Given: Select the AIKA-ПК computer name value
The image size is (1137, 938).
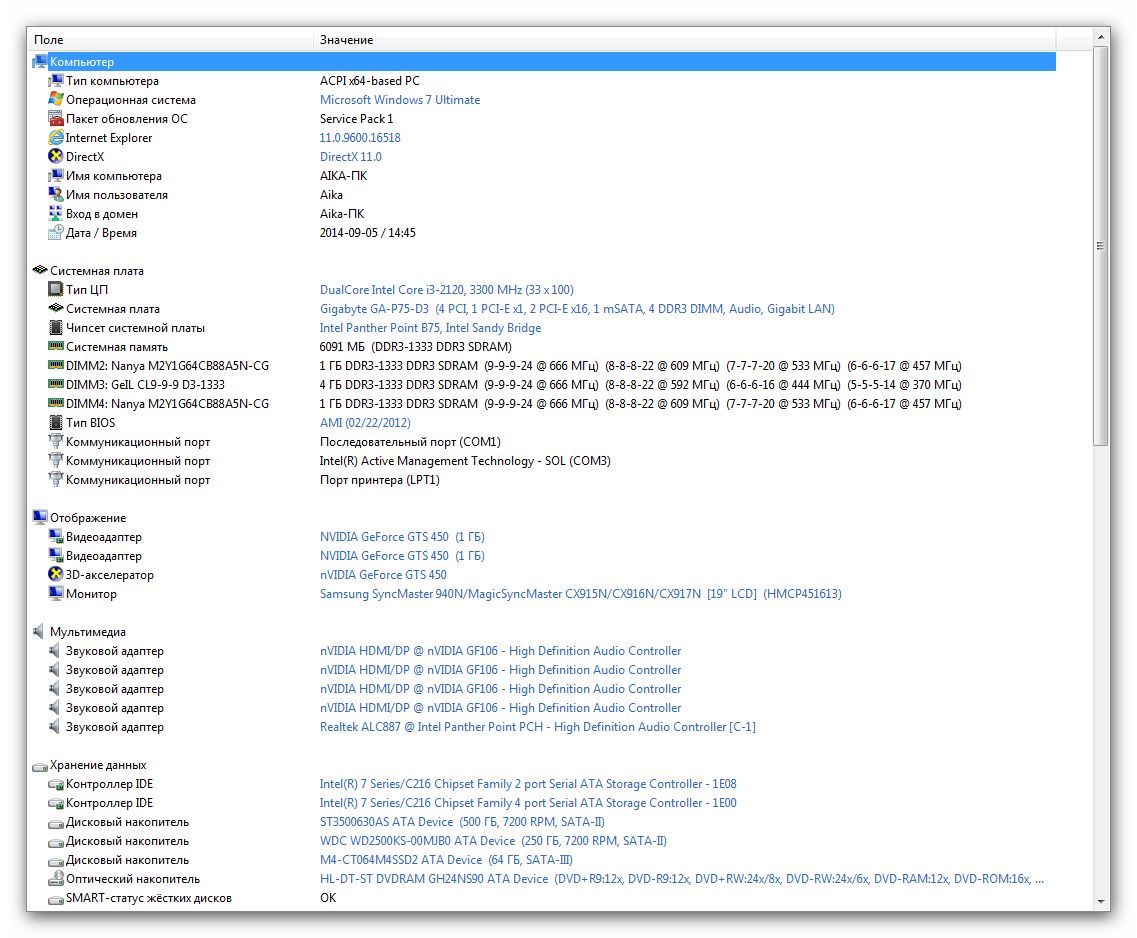Looking at the screenshot, I should pyautogui.click(x=343, y=175).
